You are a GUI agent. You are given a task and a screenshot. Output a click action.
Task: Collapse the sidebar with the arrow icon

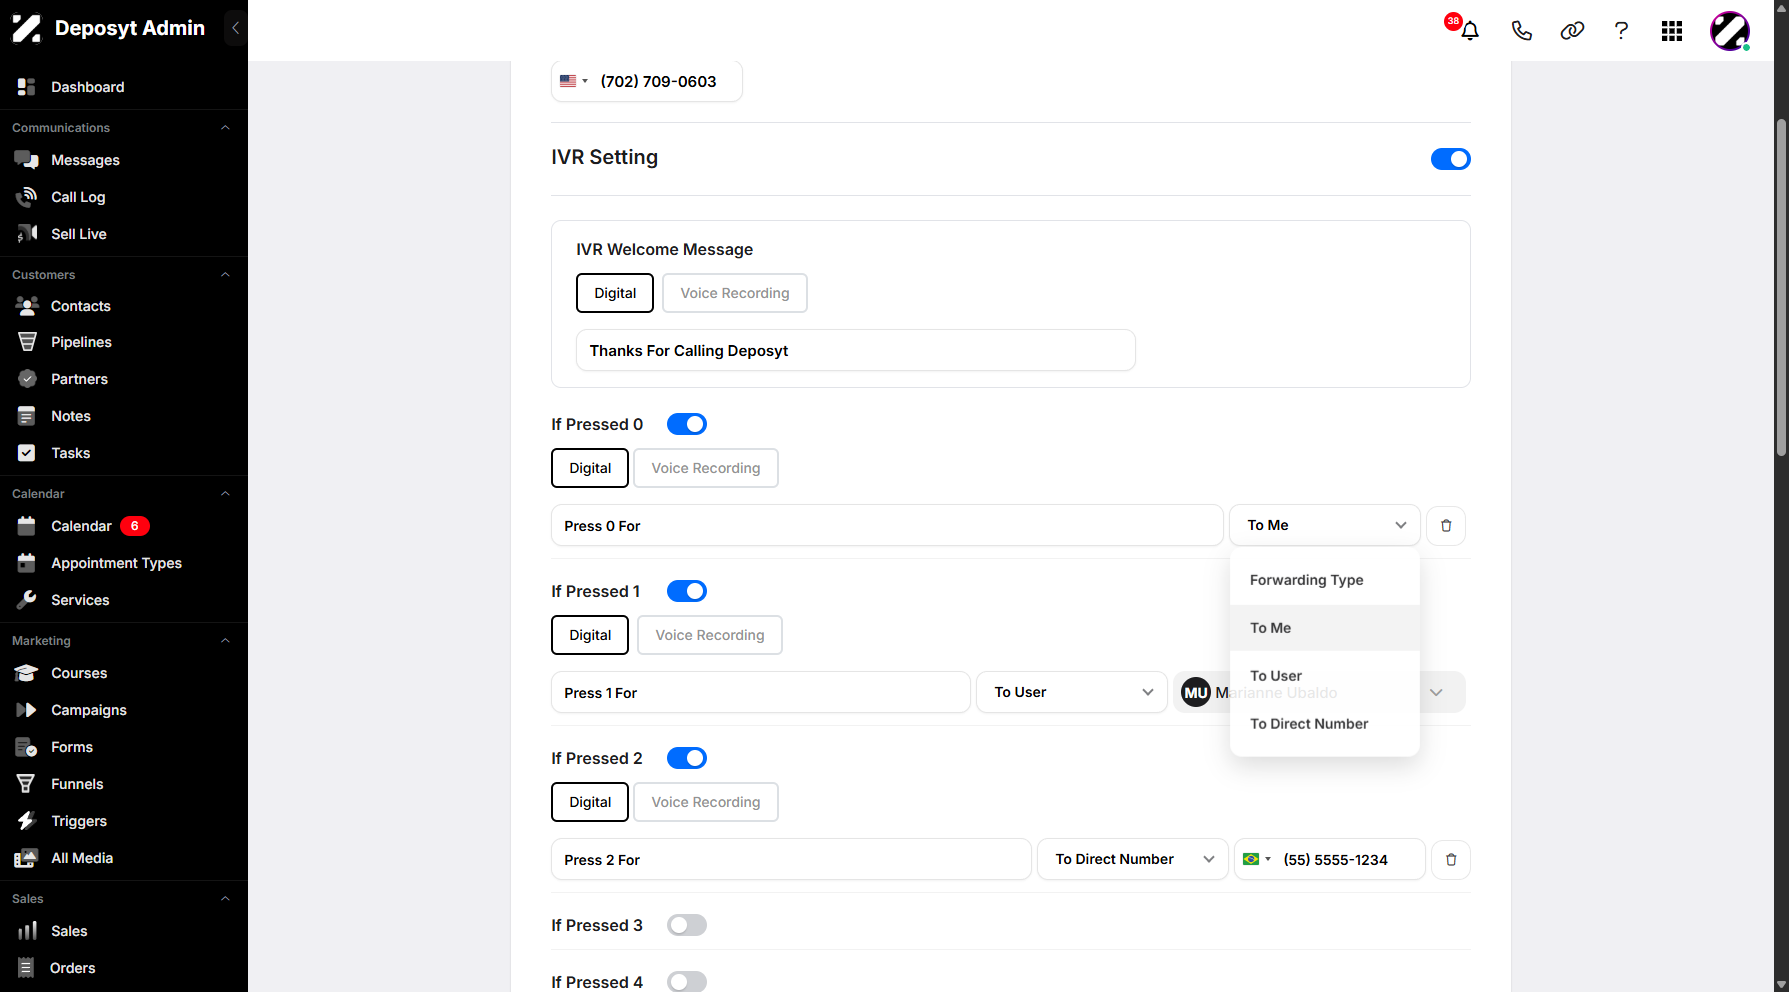(x=235, y=28)
